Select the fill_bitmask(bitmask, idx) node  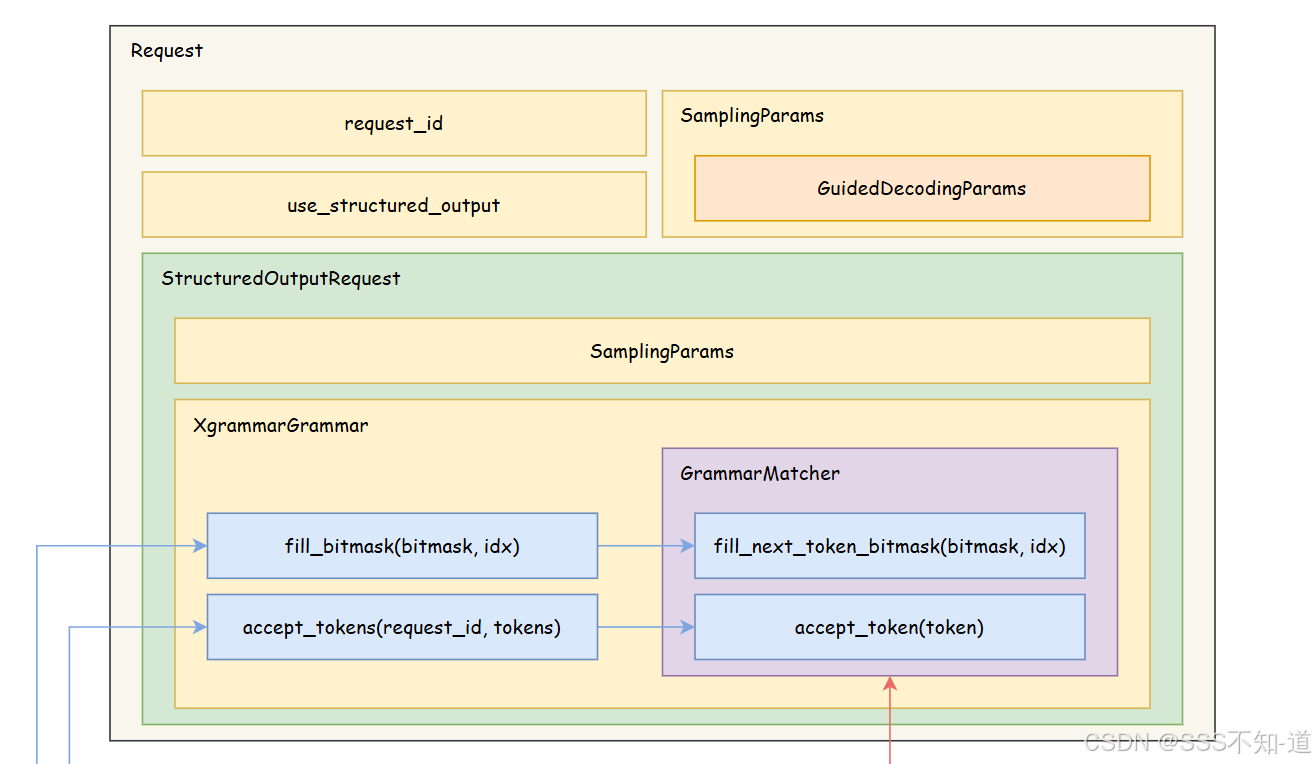point(401,546)
